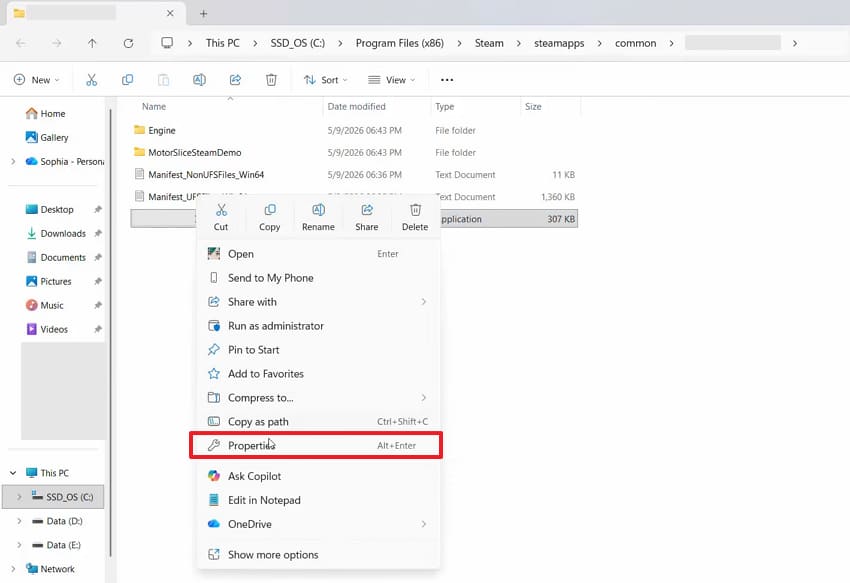The width and height of the screenshot is (850, 583).
Task: Choose Ask Copilot
Action: click(x=318, y=476)
